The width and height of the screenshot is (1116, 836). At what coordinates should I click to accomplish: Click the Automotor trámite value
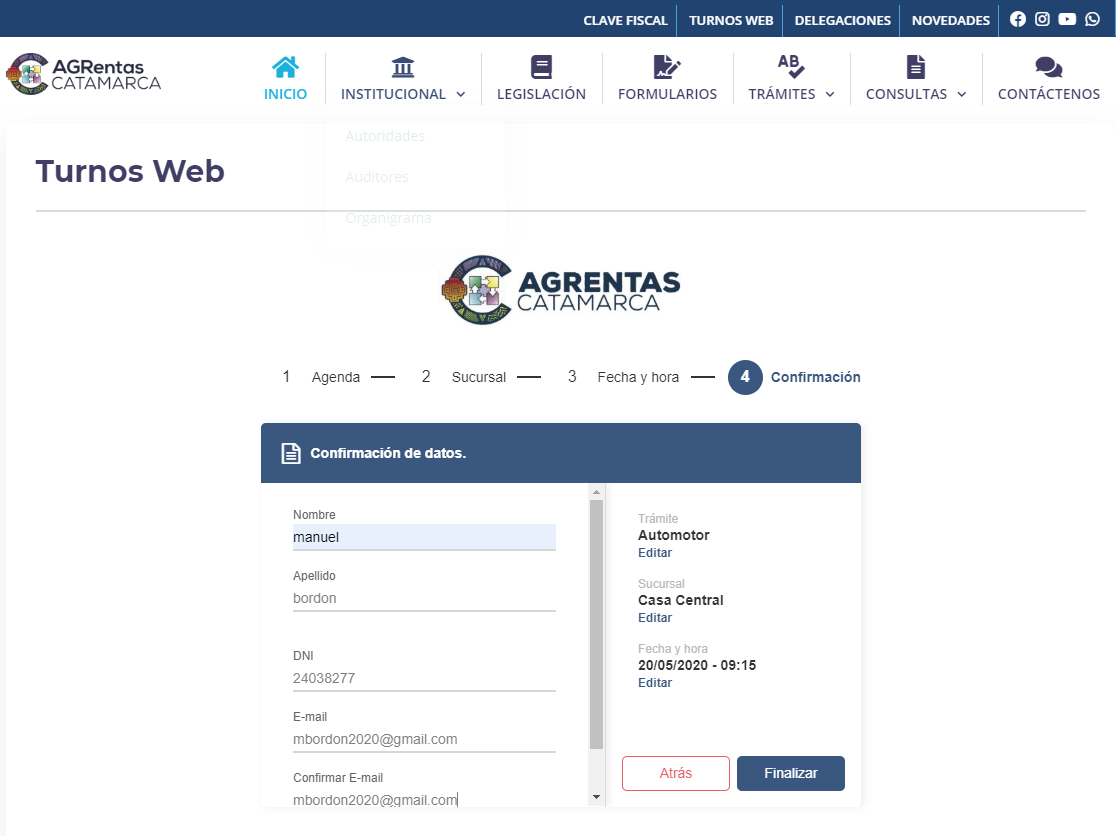pos(673,535)
